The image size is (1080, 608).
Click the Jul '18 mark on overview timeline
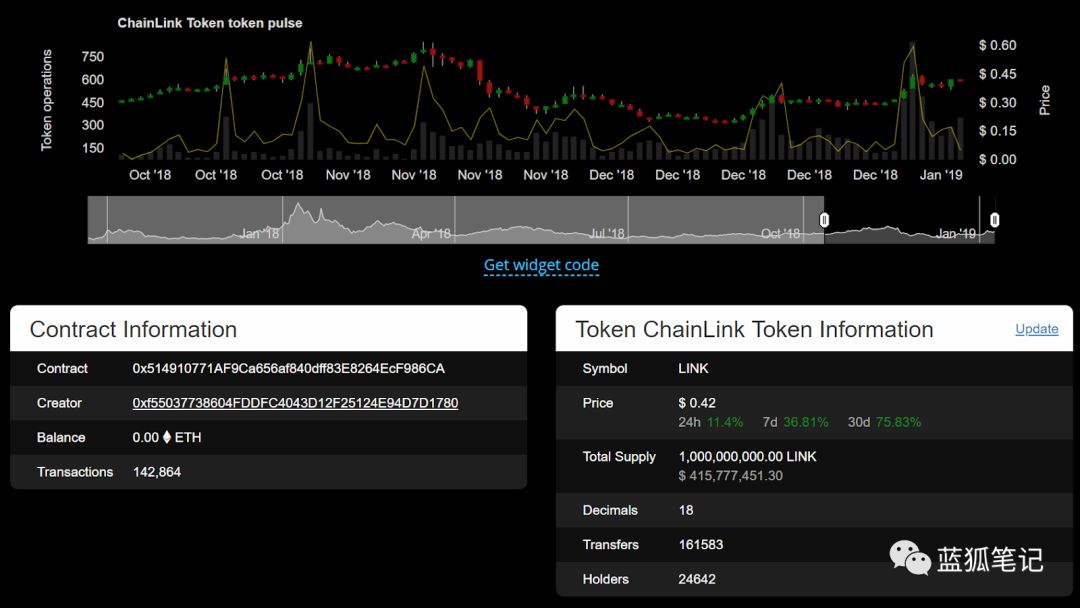(x=607, y=233)
